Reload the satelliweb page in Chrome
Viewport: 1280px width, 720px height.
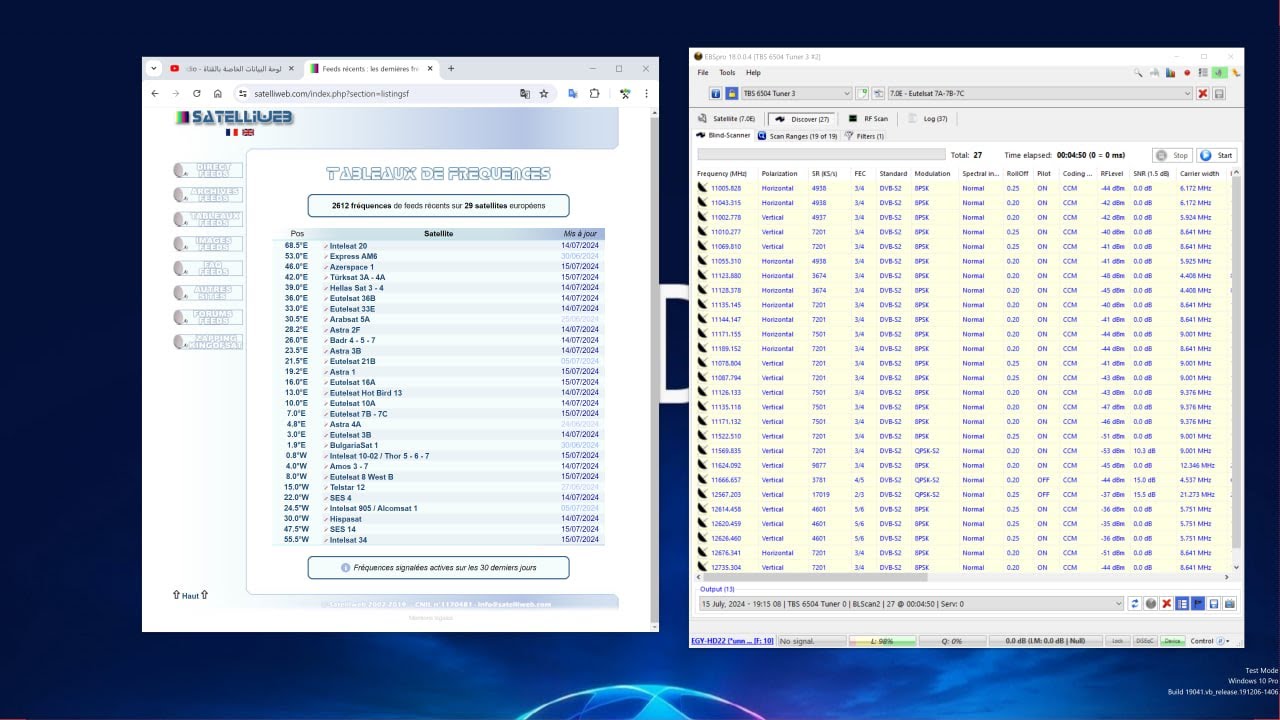196,93
